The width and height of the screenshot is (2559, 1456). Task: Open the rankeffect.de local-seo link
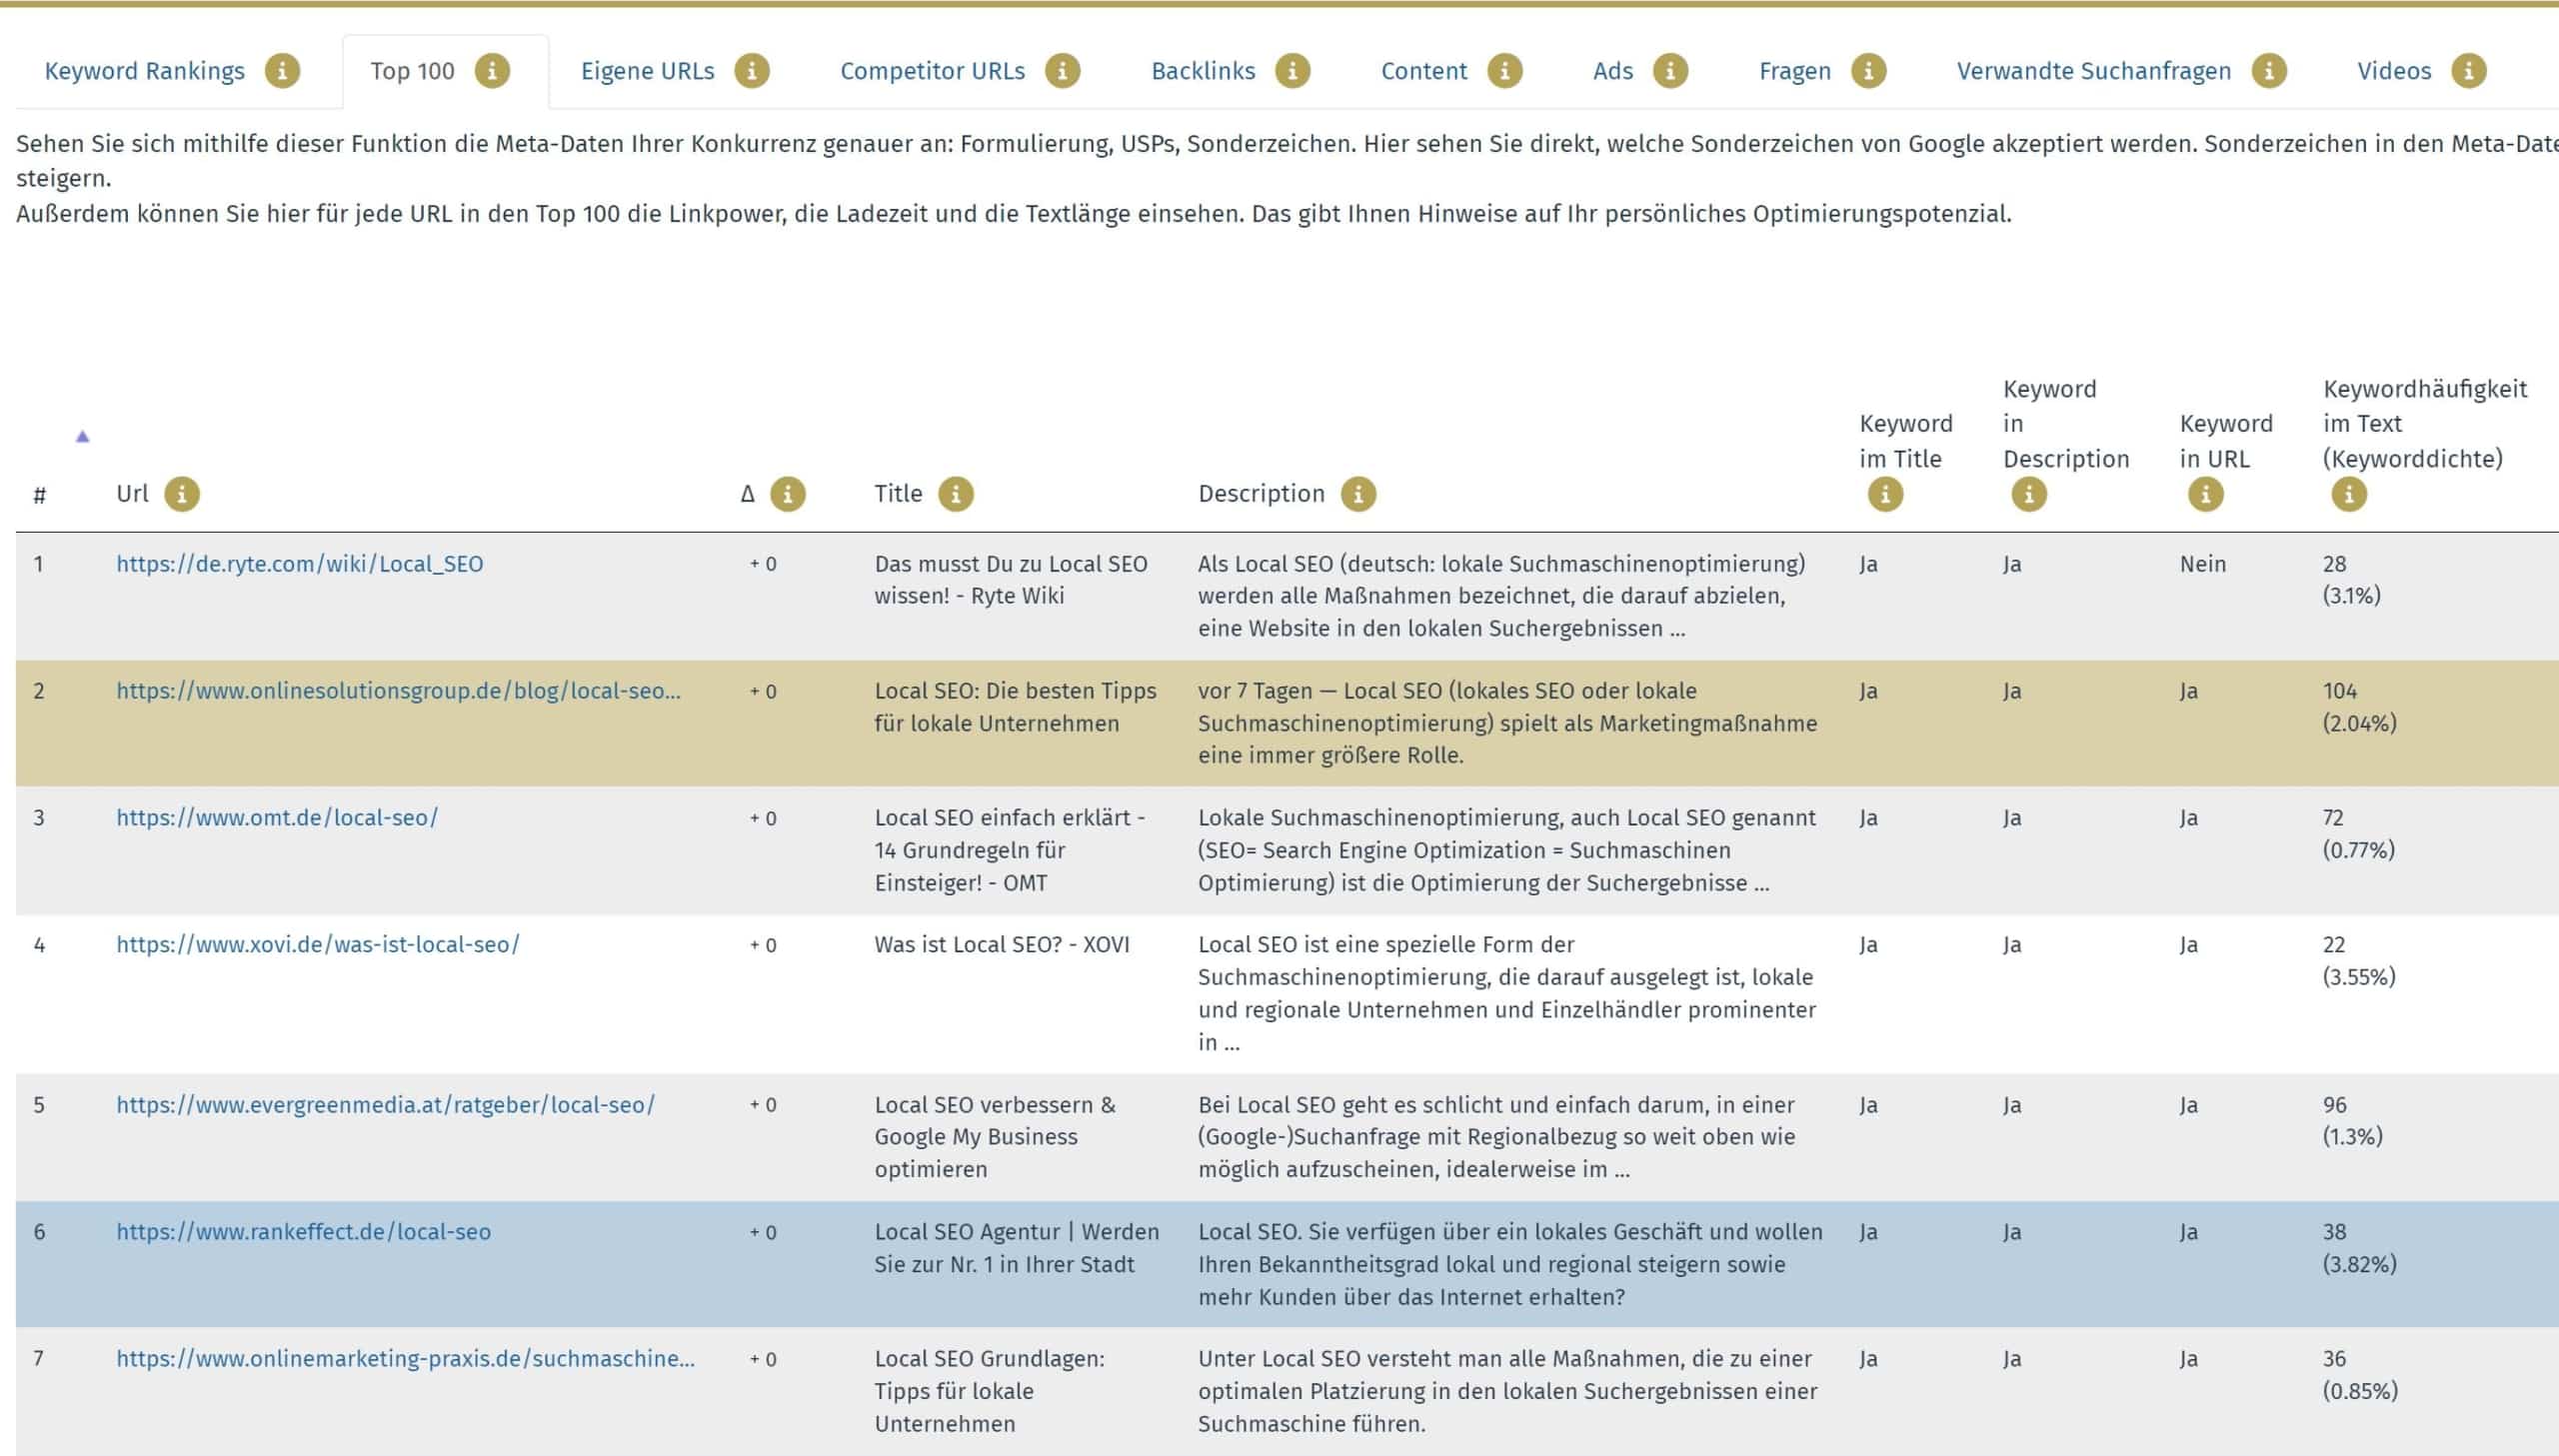pyautogui.click(x=304, y=1232)
